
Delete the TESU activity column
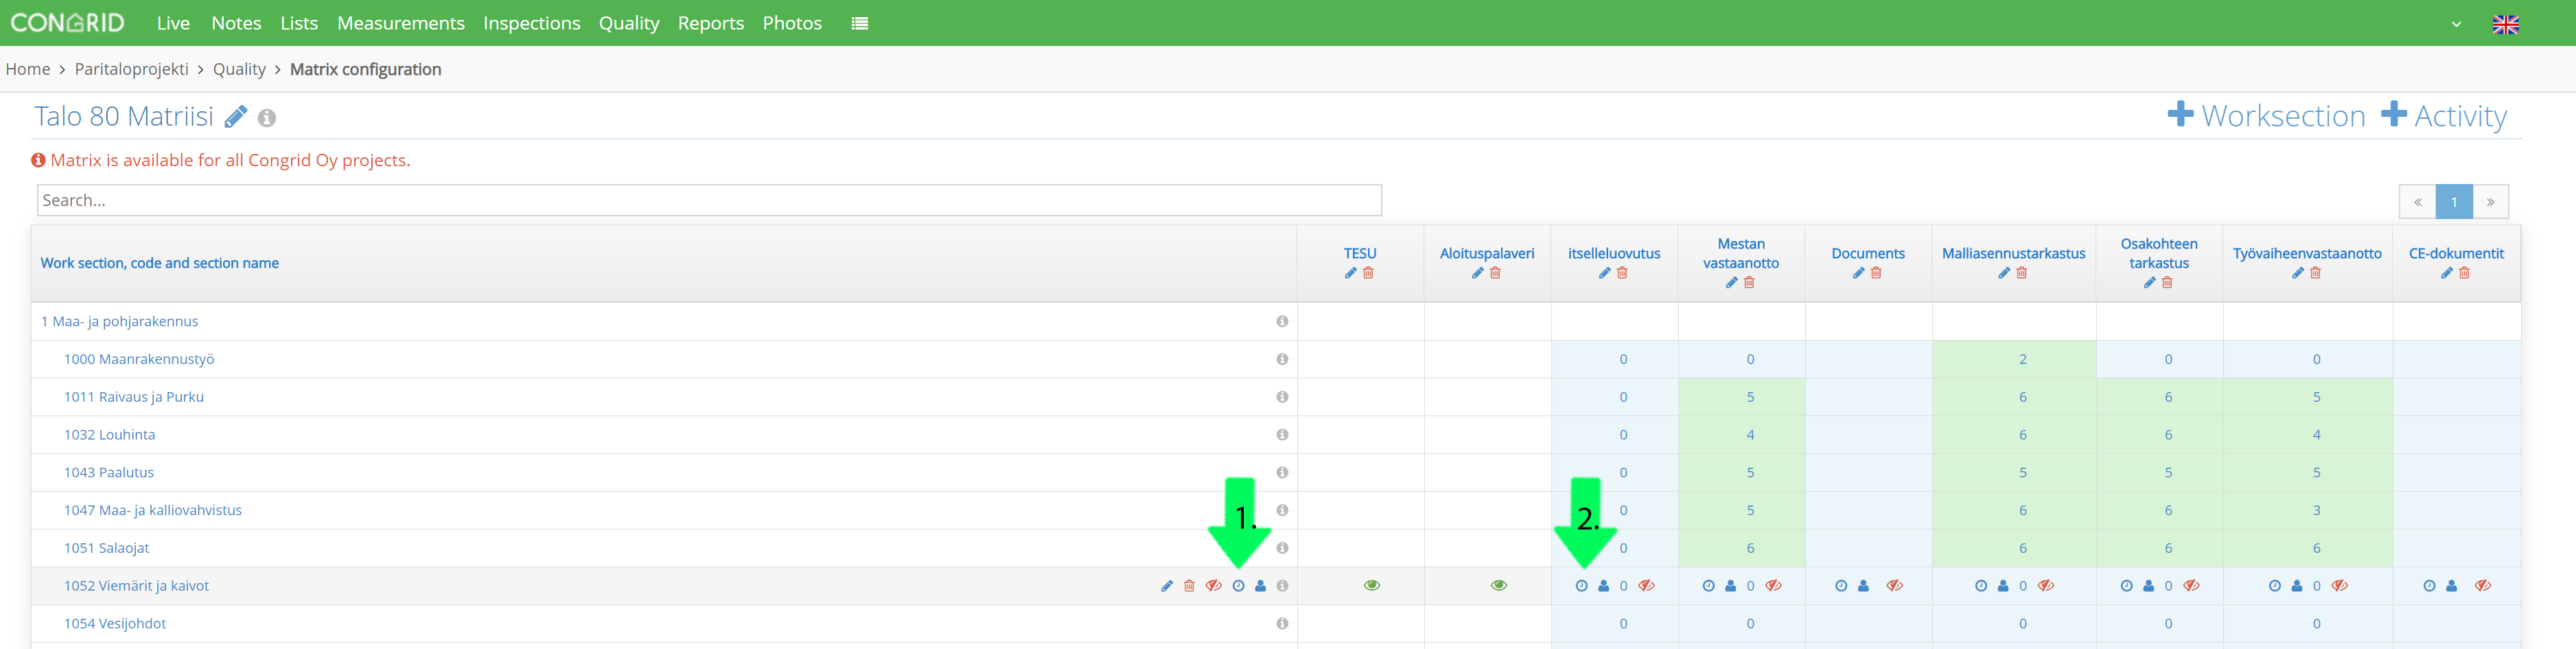click(x=1368, y=273)
